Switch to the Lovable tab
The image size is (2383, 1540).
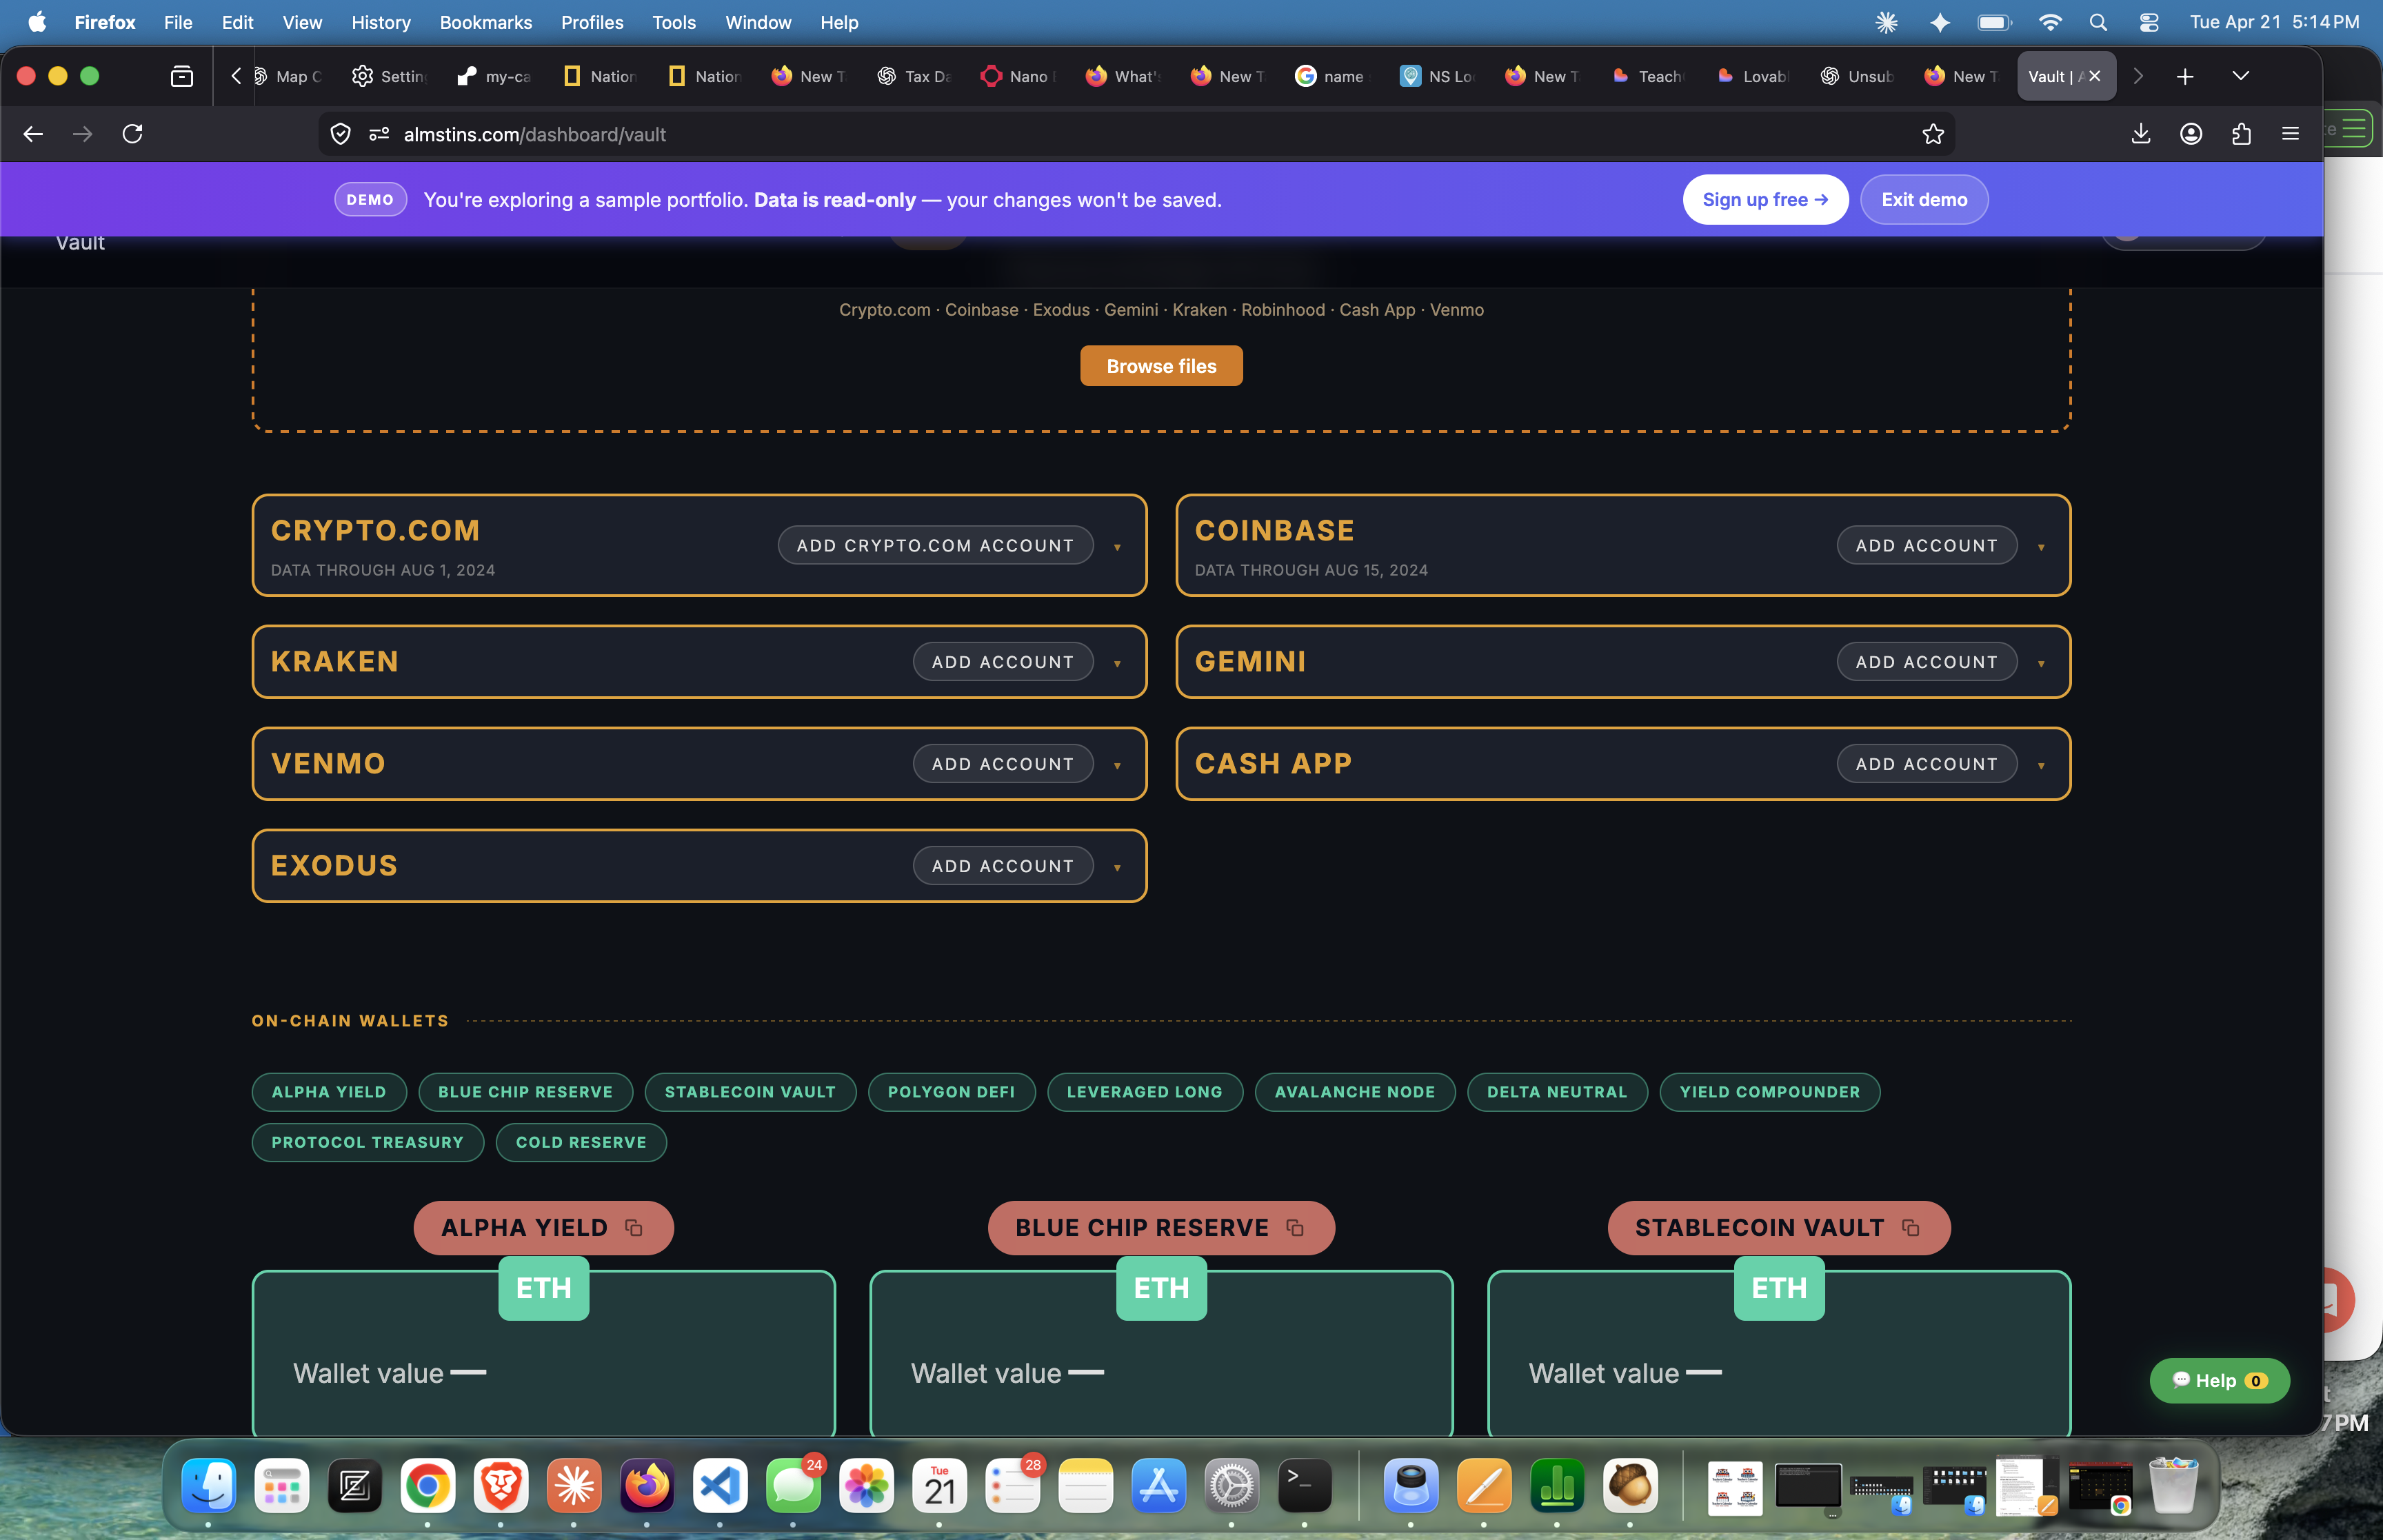click(x=1753, y=76)
